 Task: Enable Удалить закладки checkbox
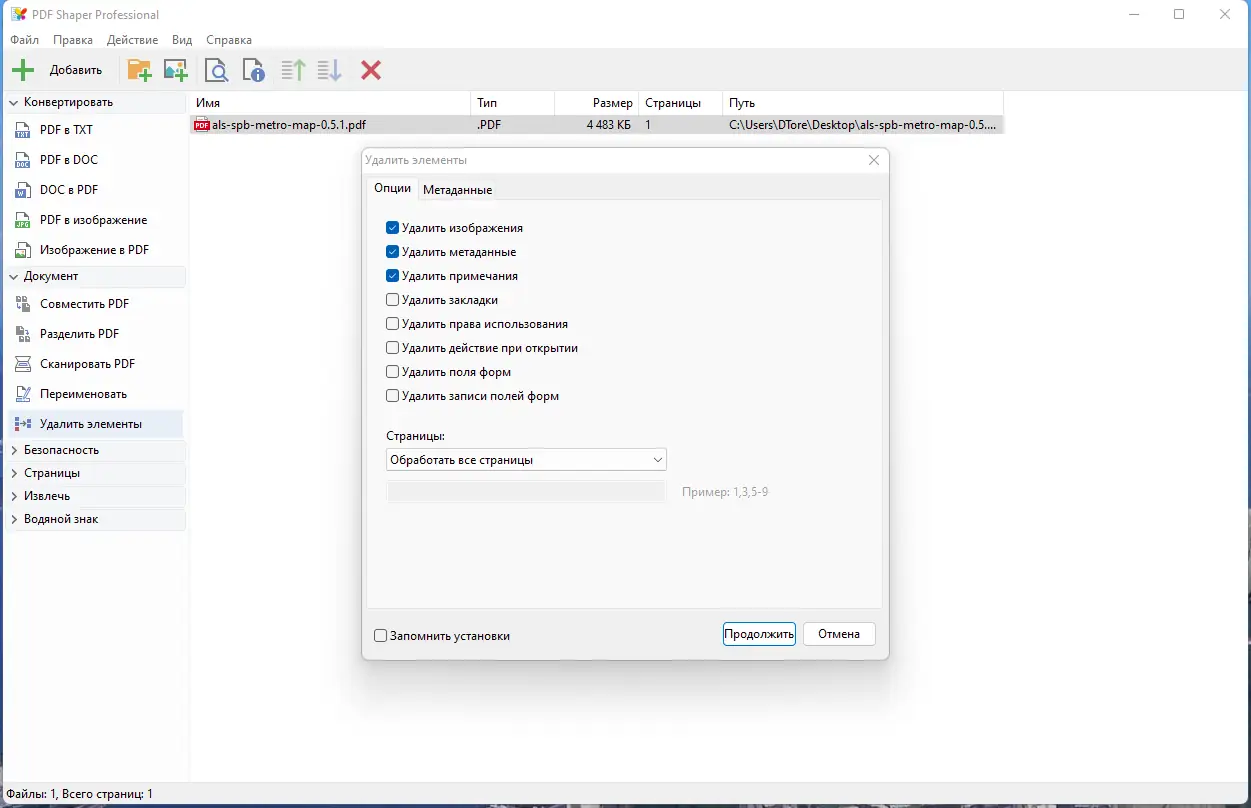[392, 300]
